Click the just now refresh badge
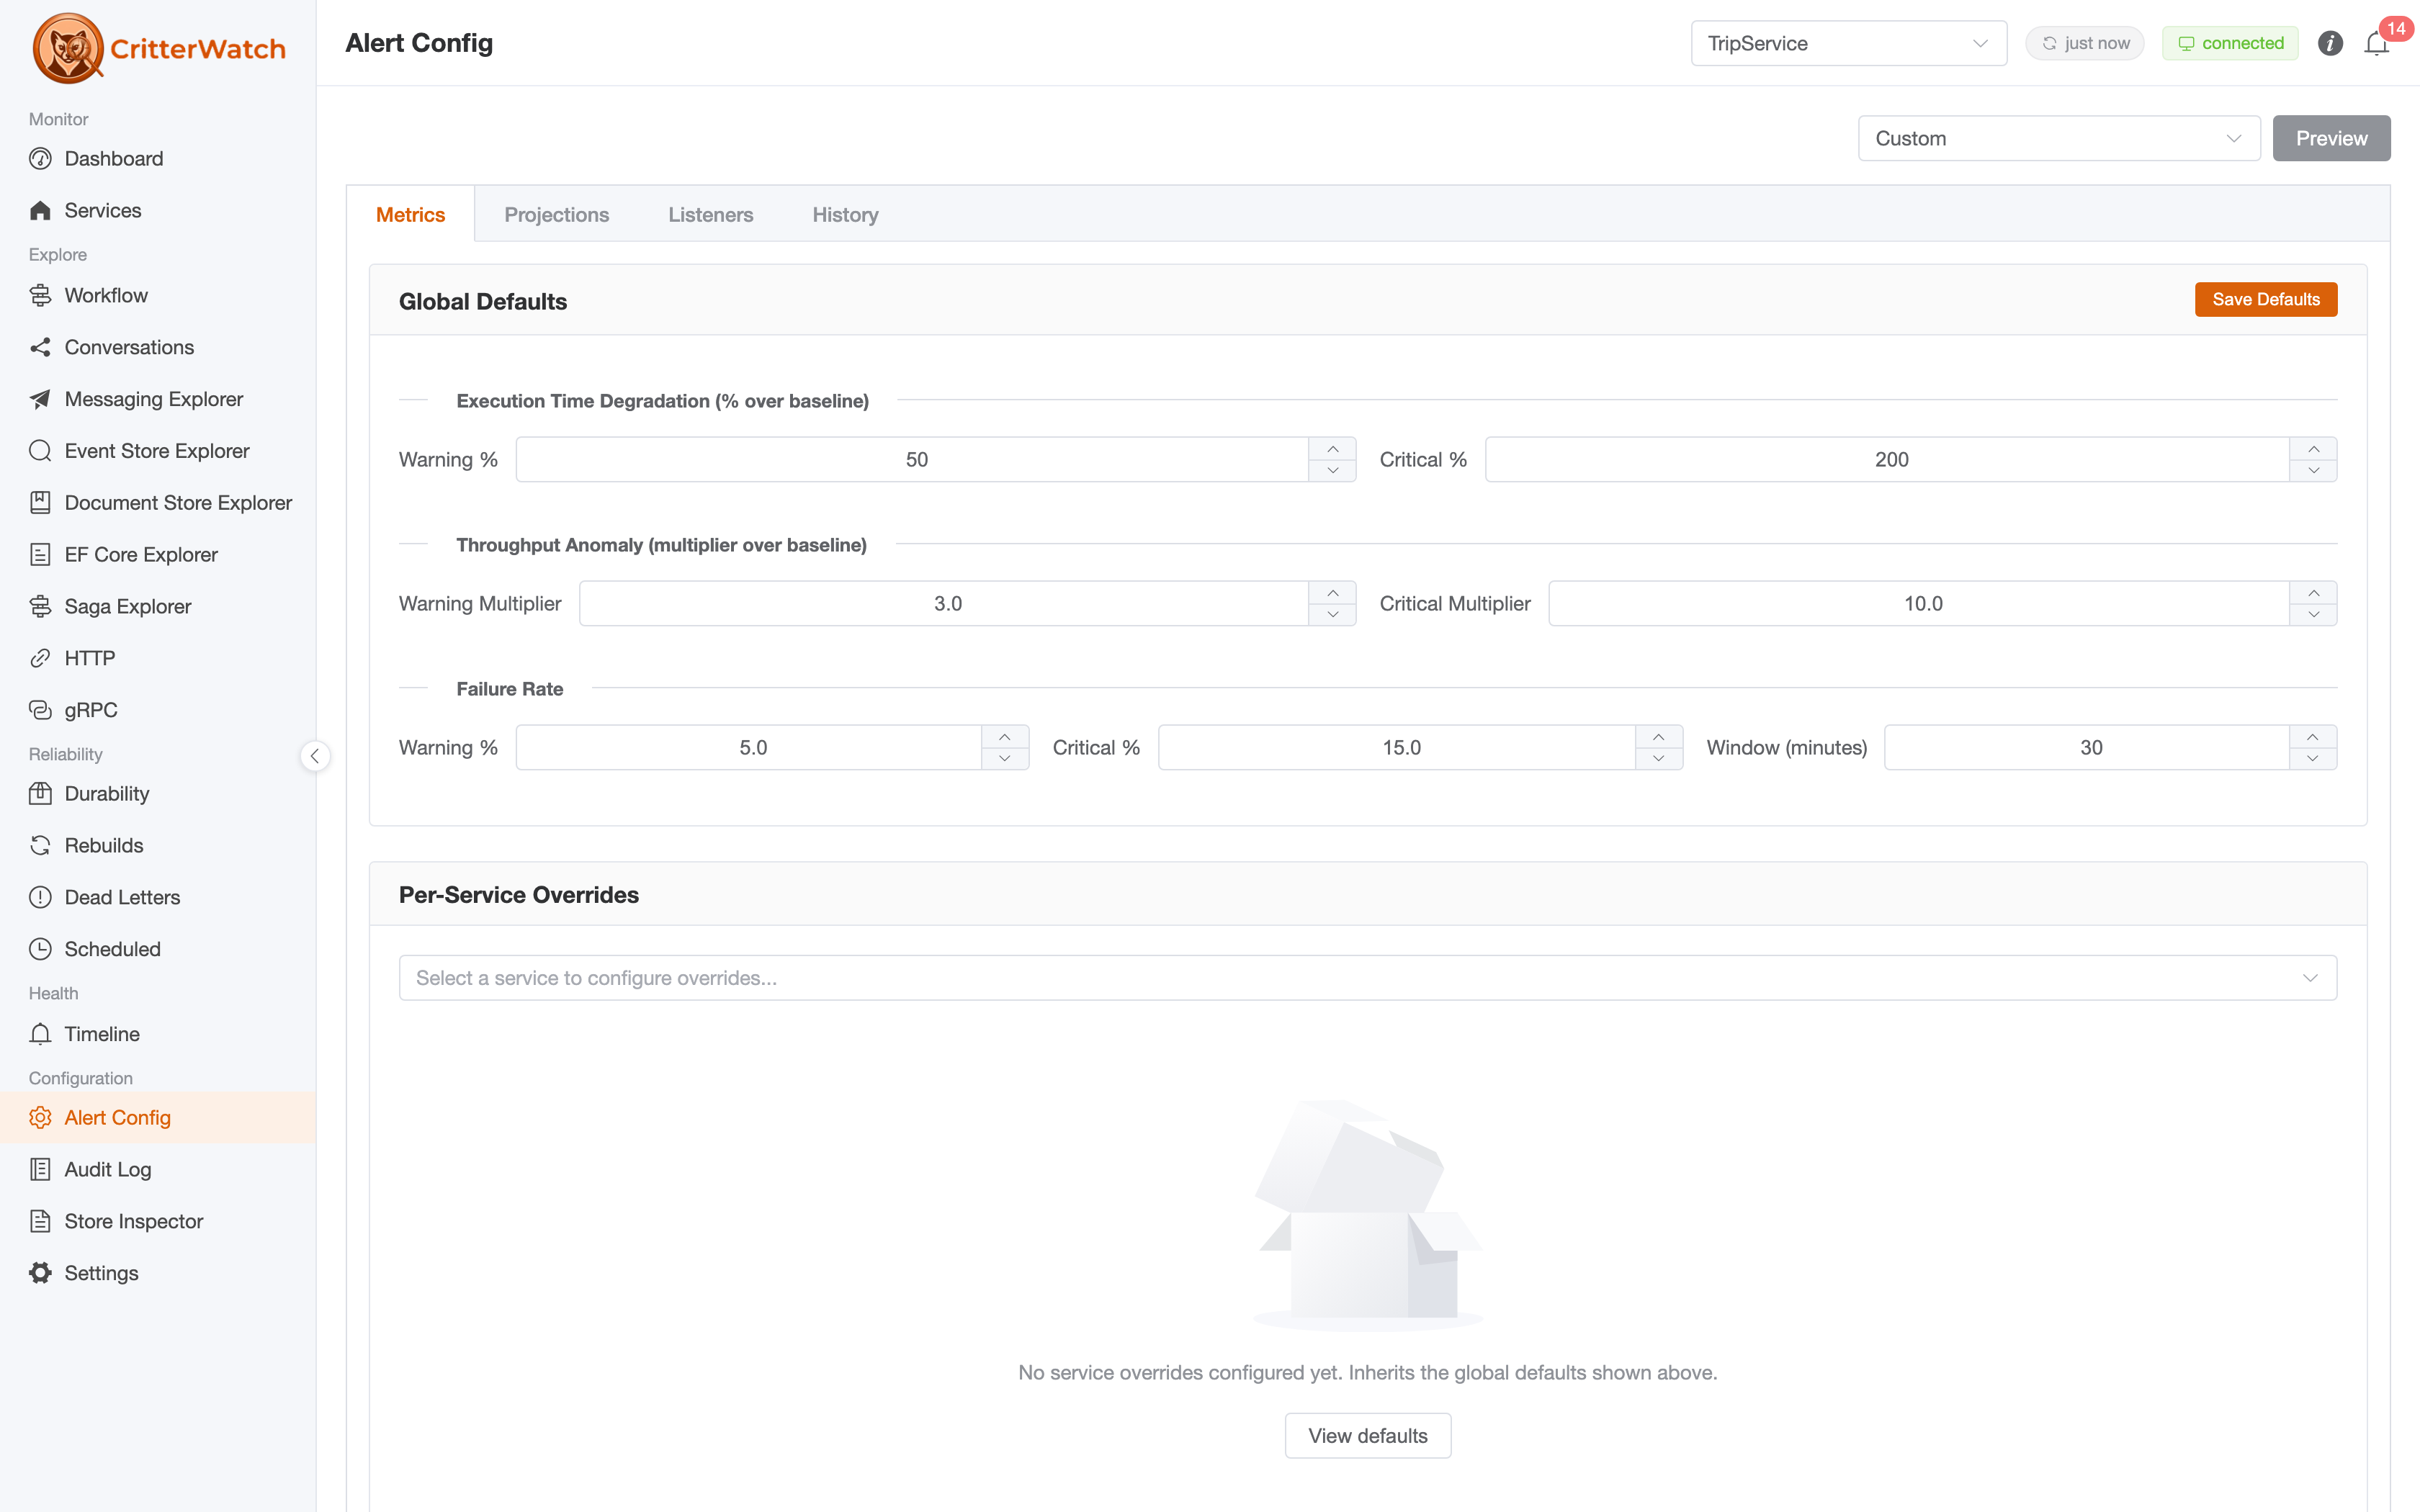The width and height of the screenshot is (2420, 1512). 2084,43
